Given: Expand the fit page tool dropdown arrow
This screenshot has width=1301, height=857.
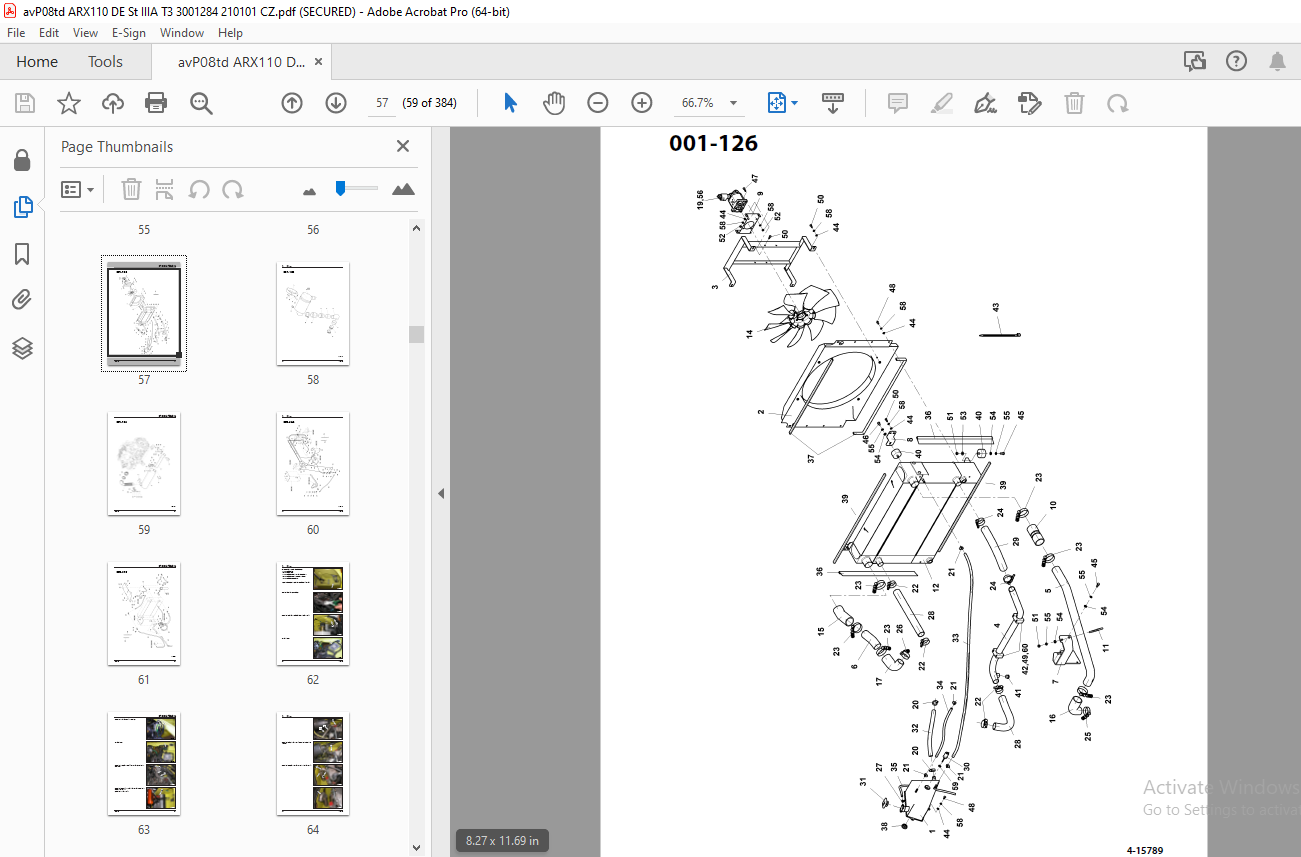Looking at the screenshot, I should click(x=795, y=103).
